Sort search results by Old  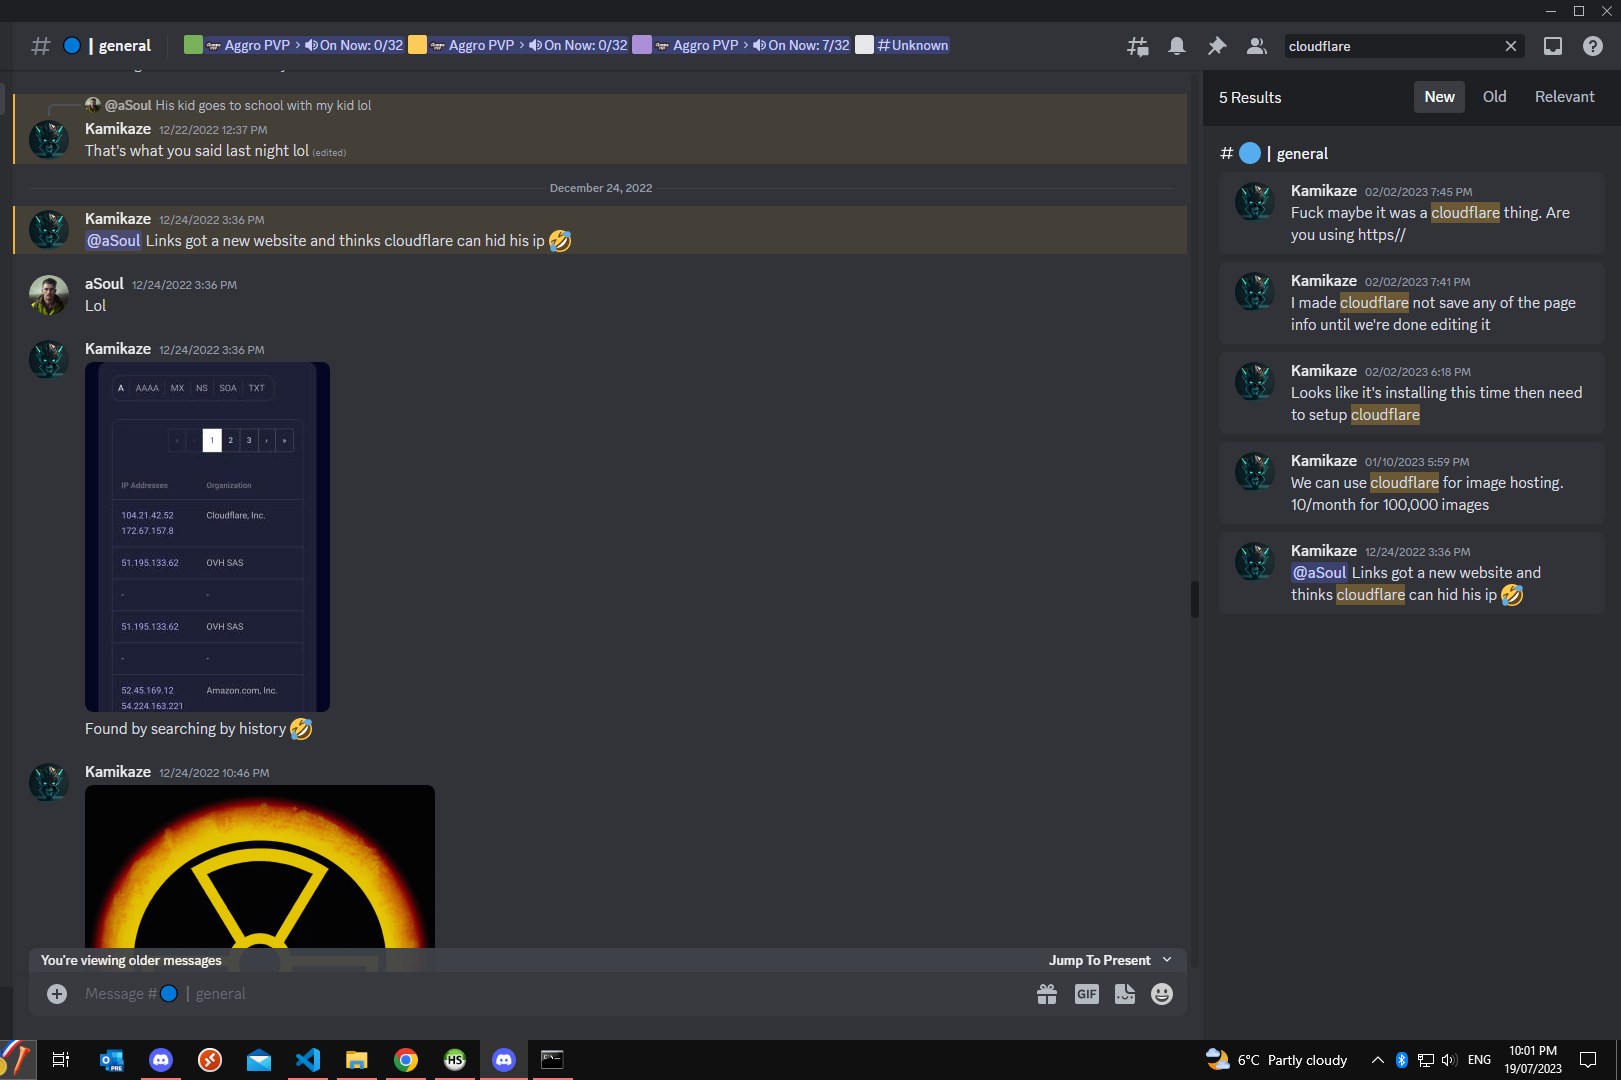click(1494, 97)
